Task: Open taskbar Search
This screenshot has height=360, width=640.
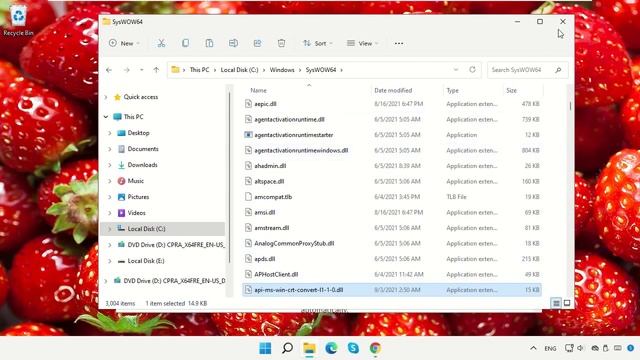Action: pyautogui.click(x=287, y=348)
